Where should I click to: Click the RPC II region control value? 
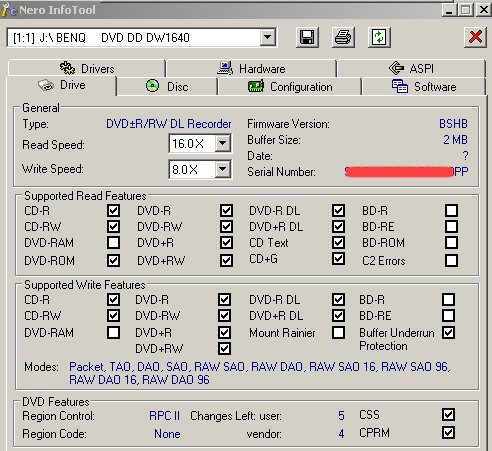tap(164, 416)
